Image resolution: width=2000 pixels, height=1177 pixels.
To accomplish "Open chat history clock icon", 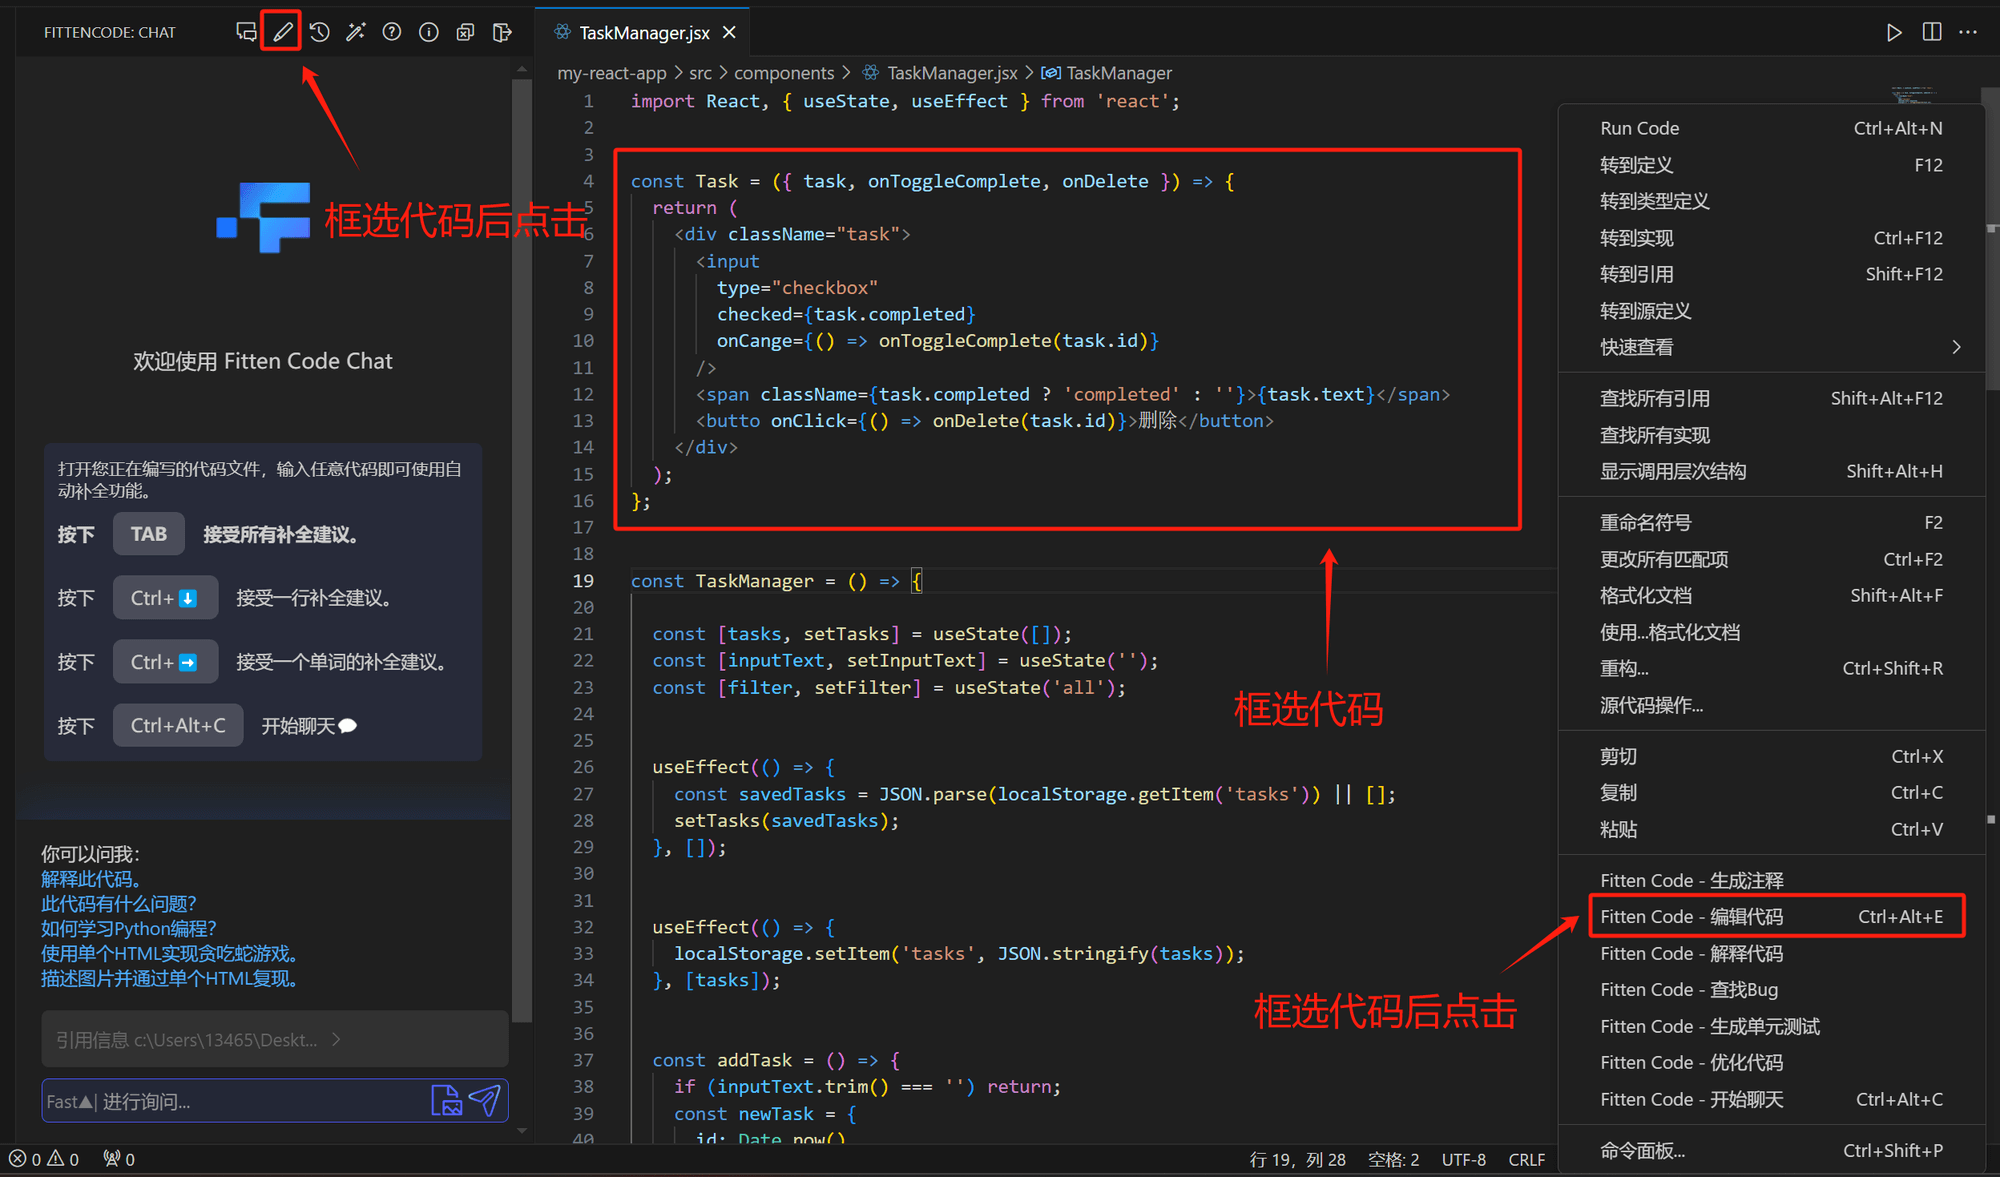I will (319, 32).
